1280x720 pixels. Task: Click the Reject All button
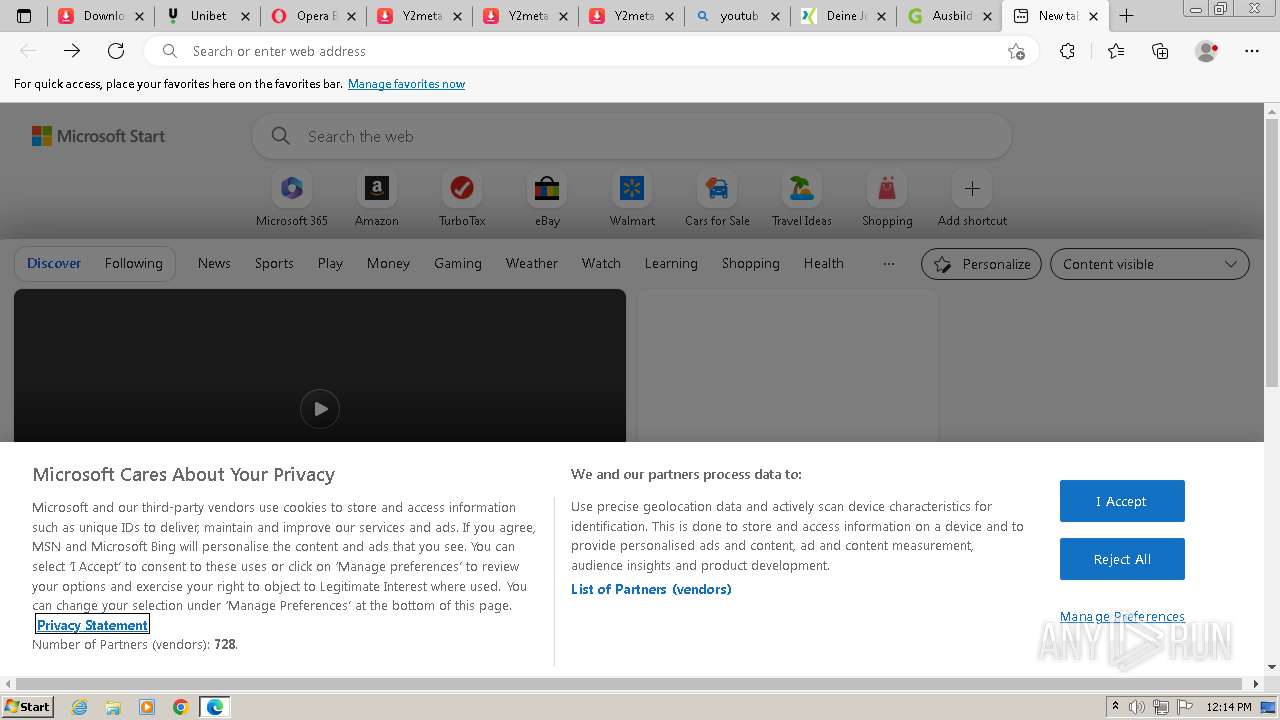point(1122,559)
